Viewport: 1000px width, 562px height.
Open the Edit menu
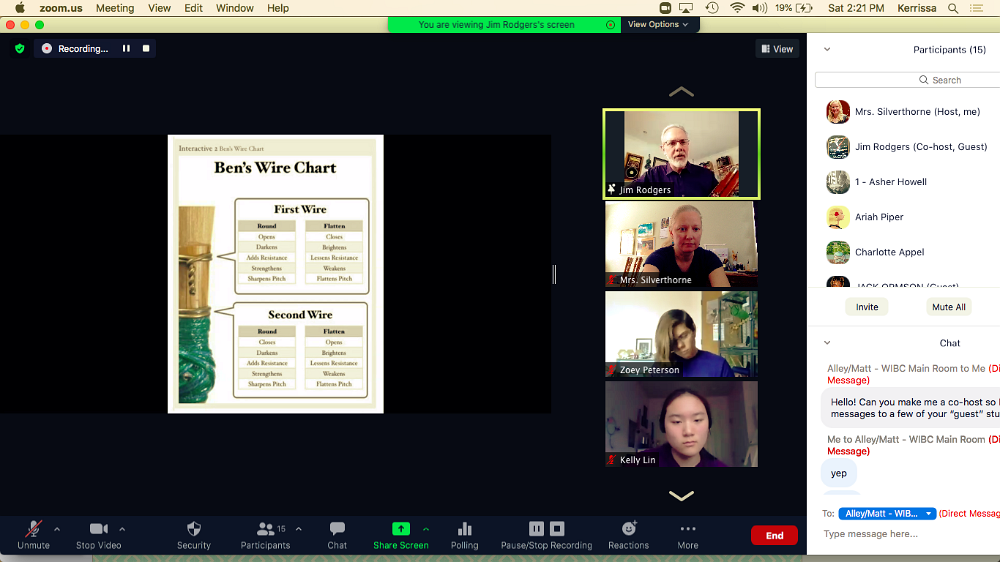(193, 8)
